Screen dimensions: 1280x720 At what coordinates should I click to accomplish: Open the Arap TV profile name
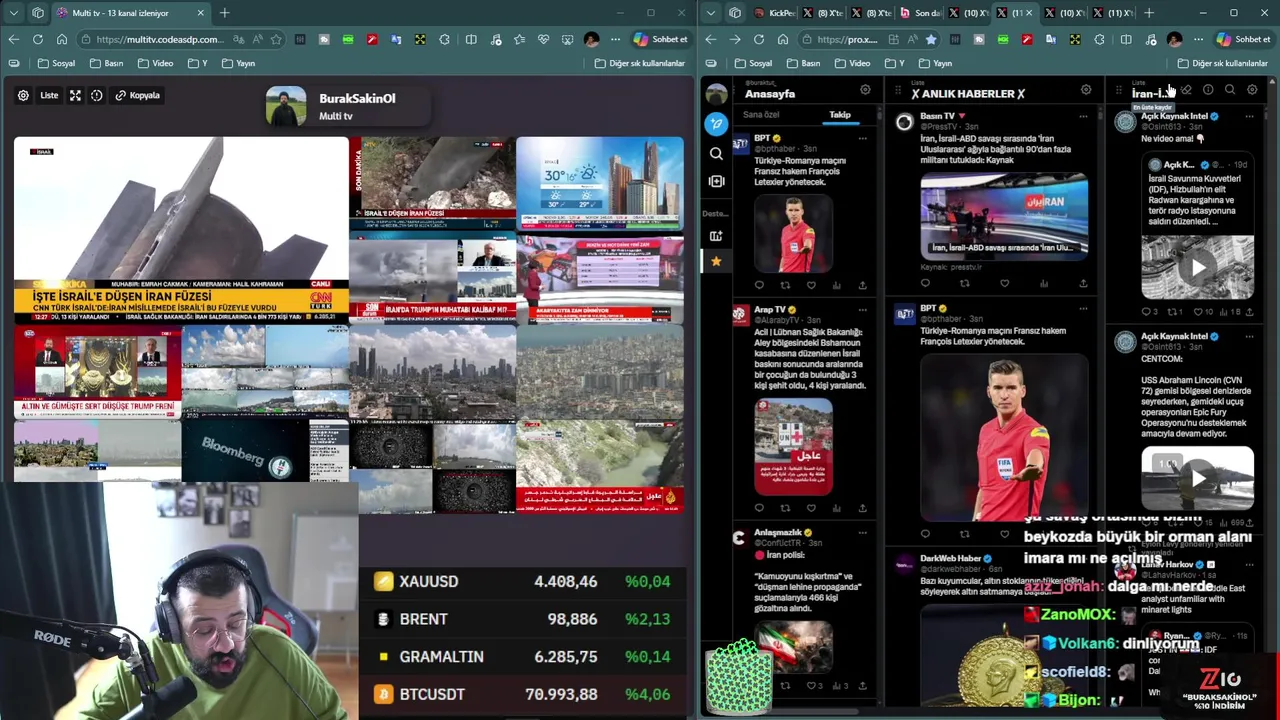(x=769, y=310)
